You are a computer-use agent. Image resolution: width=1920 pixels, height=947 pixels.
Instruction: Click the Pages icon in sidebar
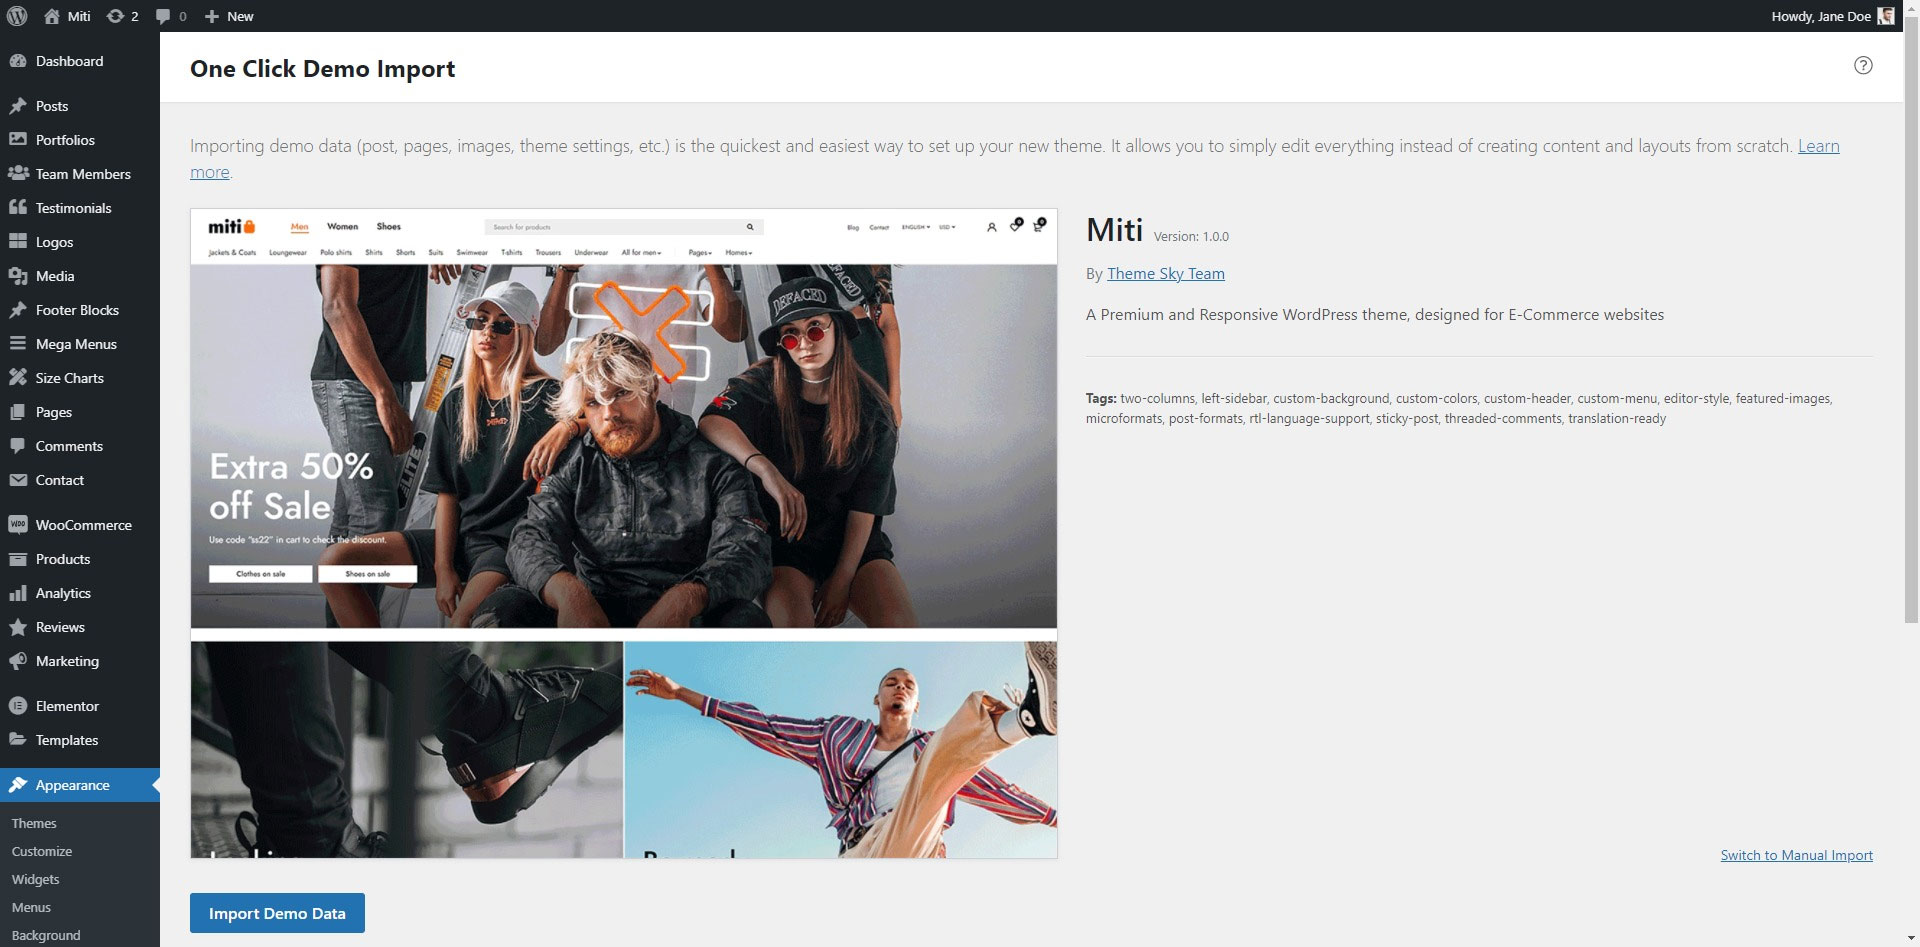(x=17, y=412)
